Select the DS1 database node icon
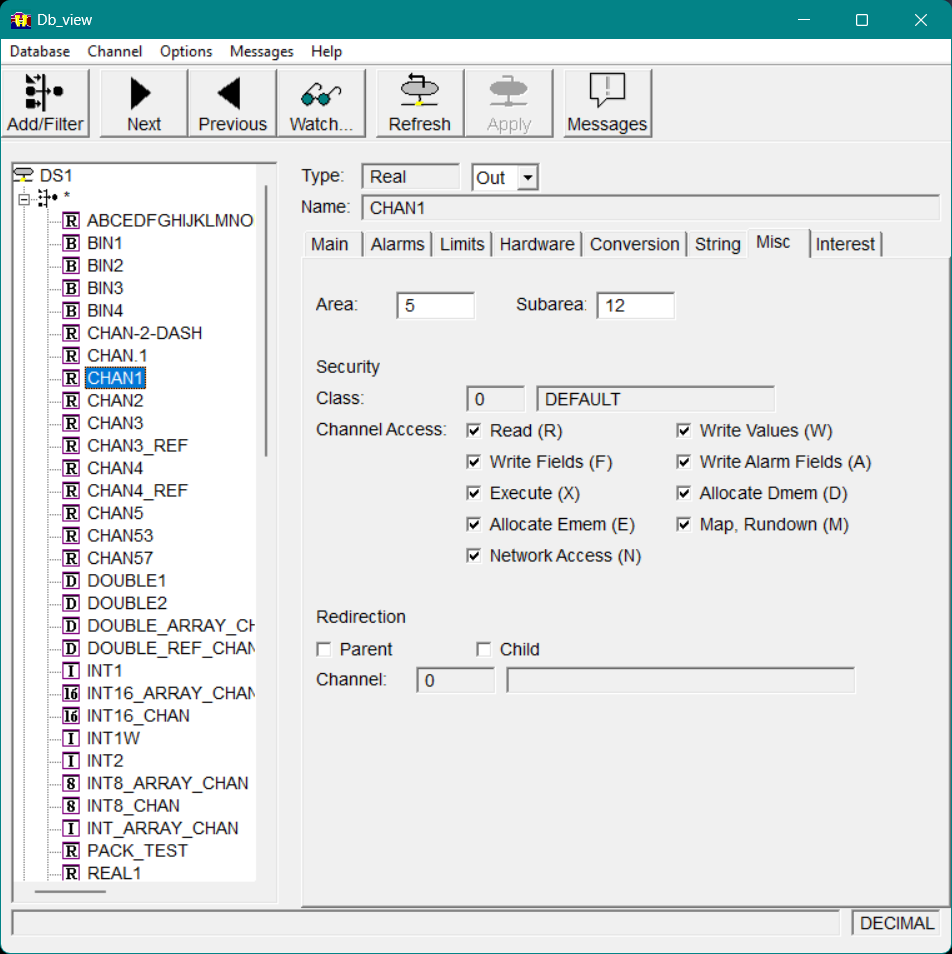The height and width of the screenshot is (954, 952). click(x=23, y=175)
